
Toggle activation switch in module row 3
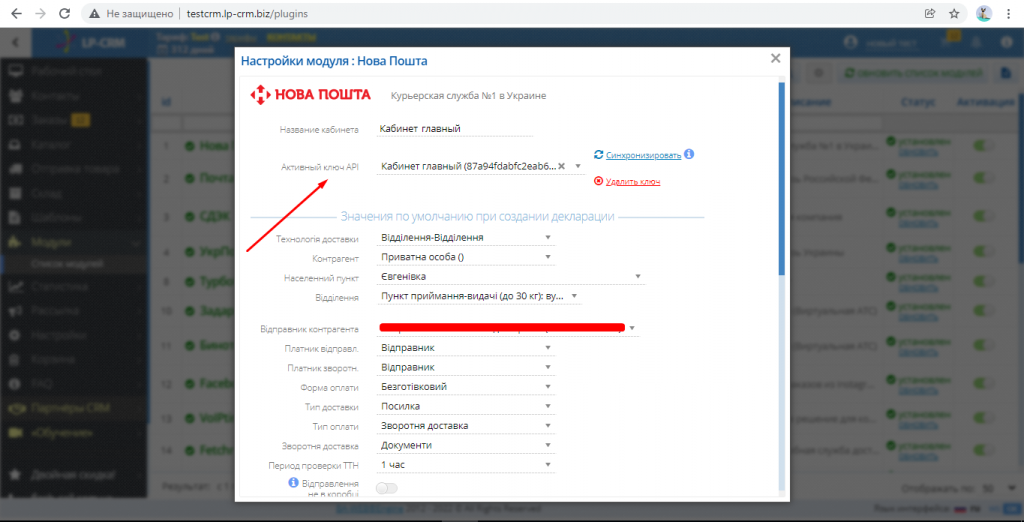[x=984, y=216]
